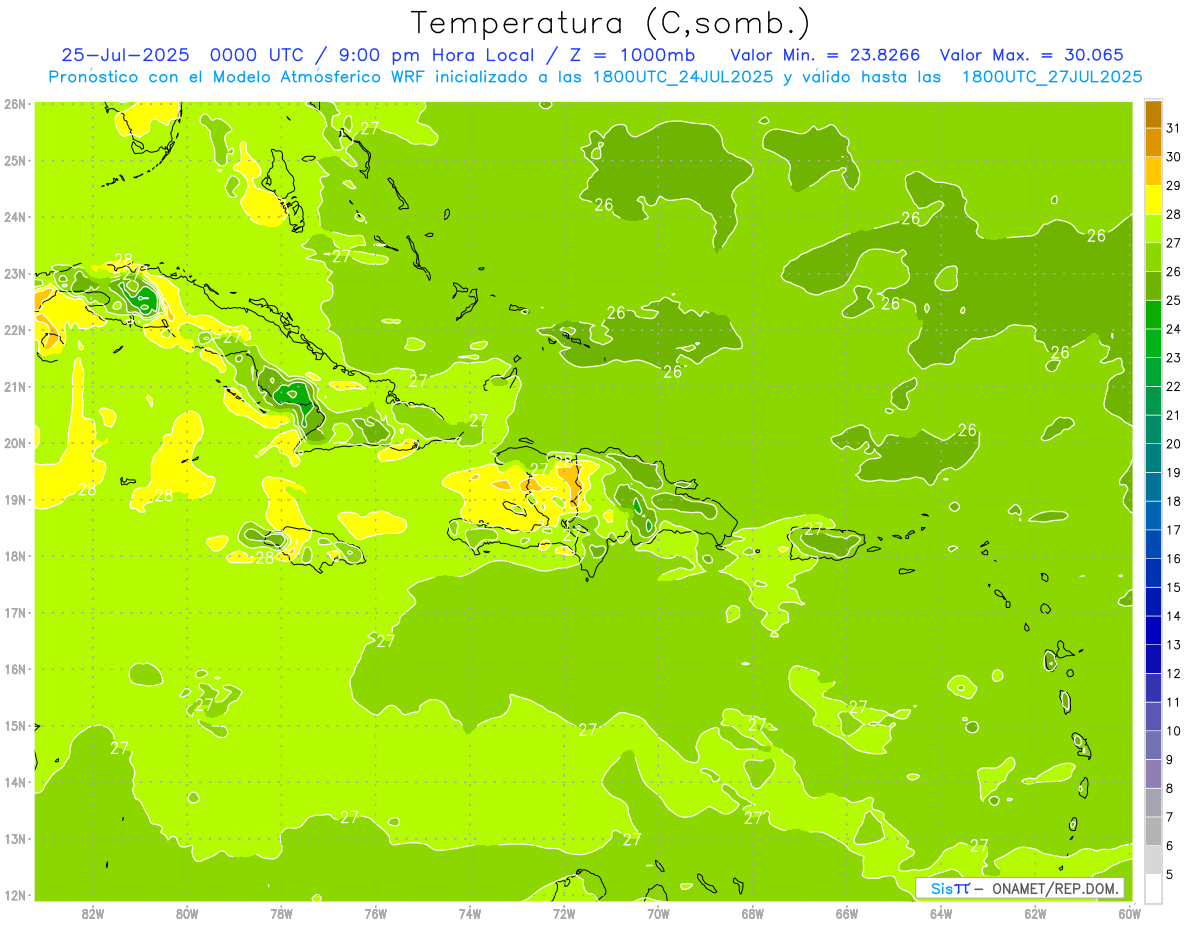This screenshot has height=927, width=1200.
Task: Click the 78W longitude axis label
Action: pyautogui.click(x=281, y=912)
